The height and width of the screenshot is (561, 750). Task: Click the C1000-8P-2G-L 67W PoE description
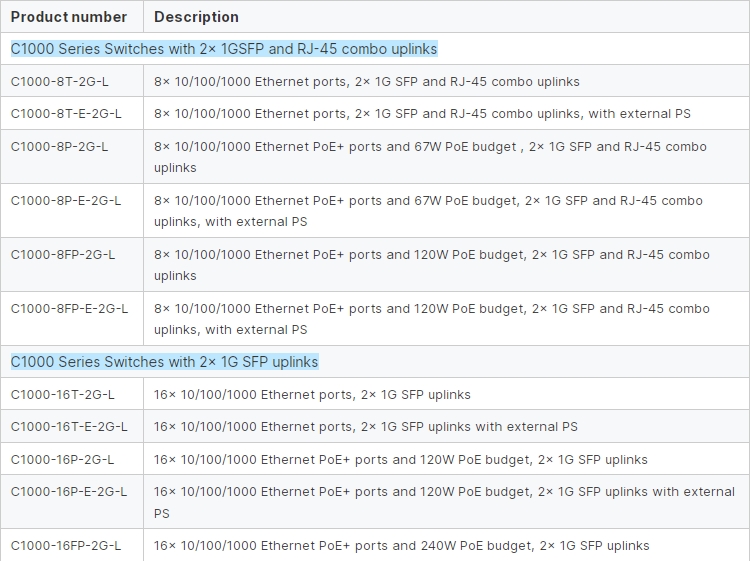pos(430,157)
